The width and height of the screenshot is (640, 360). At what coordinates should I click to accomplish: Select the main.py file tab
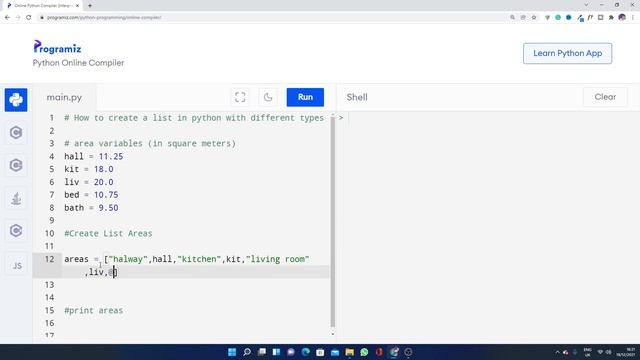click(64, 98)
